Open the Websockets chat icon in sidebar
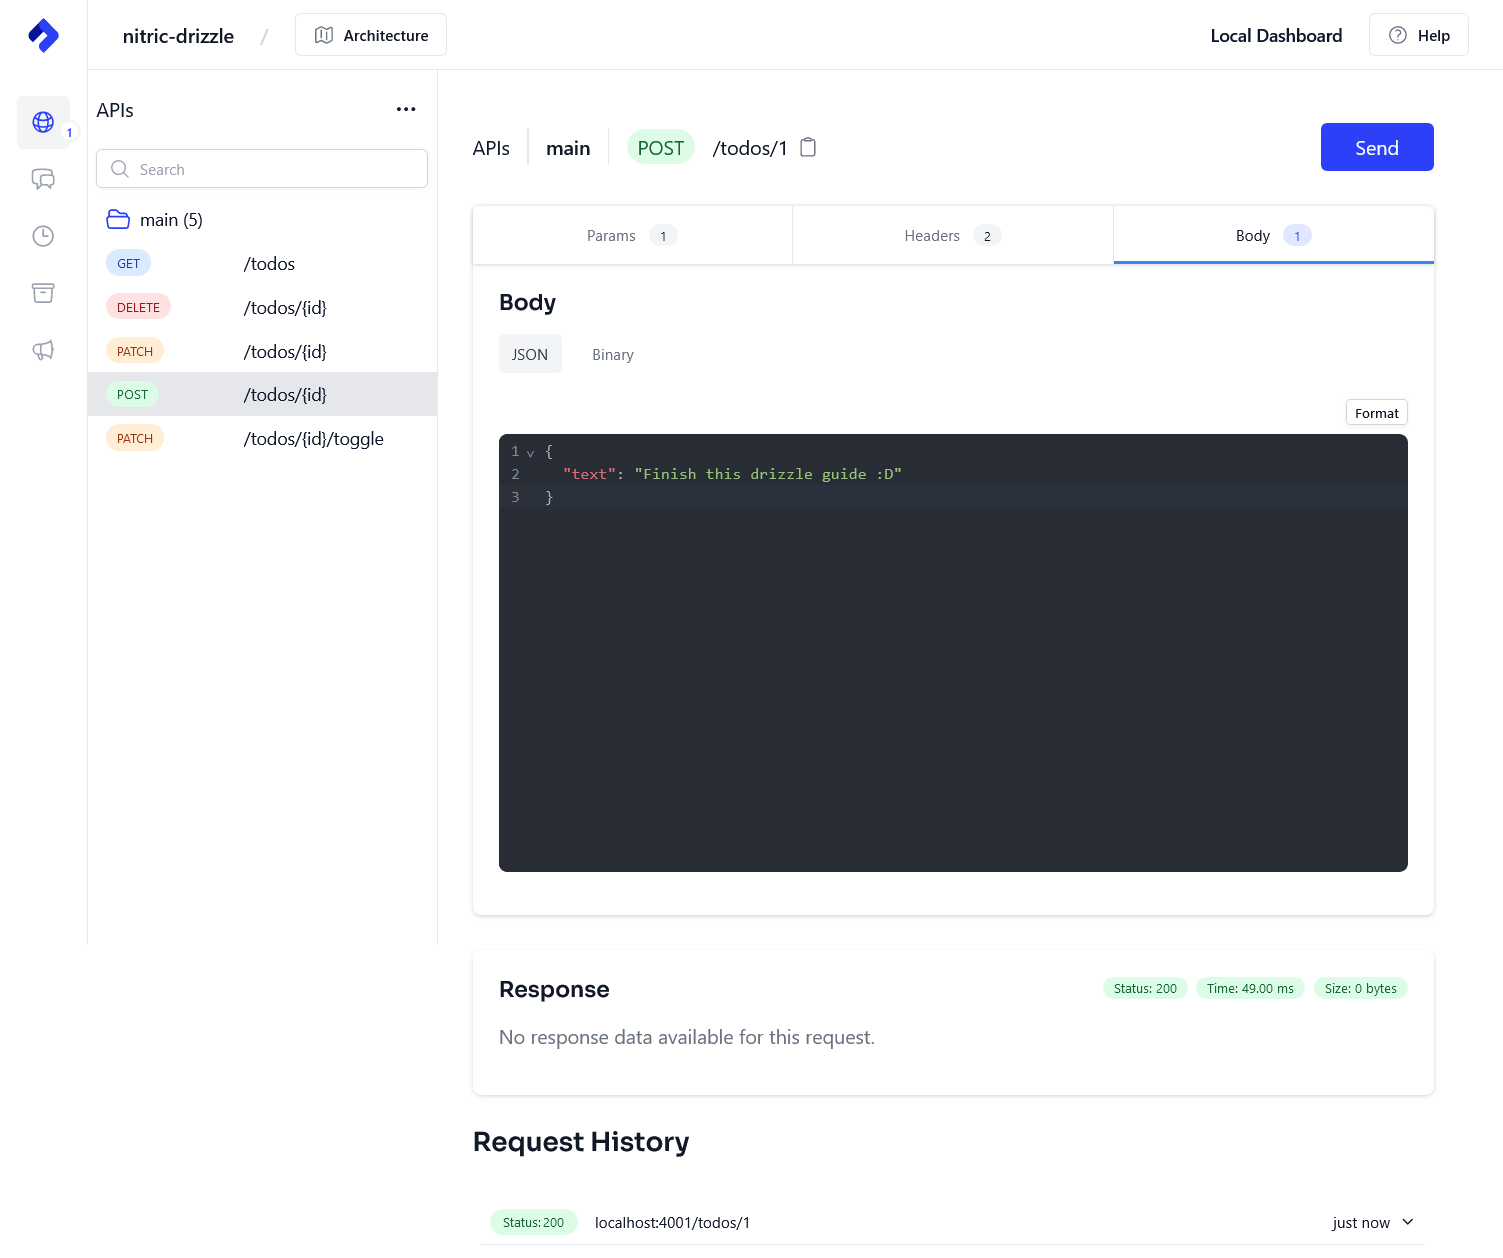 pos(43,179)
